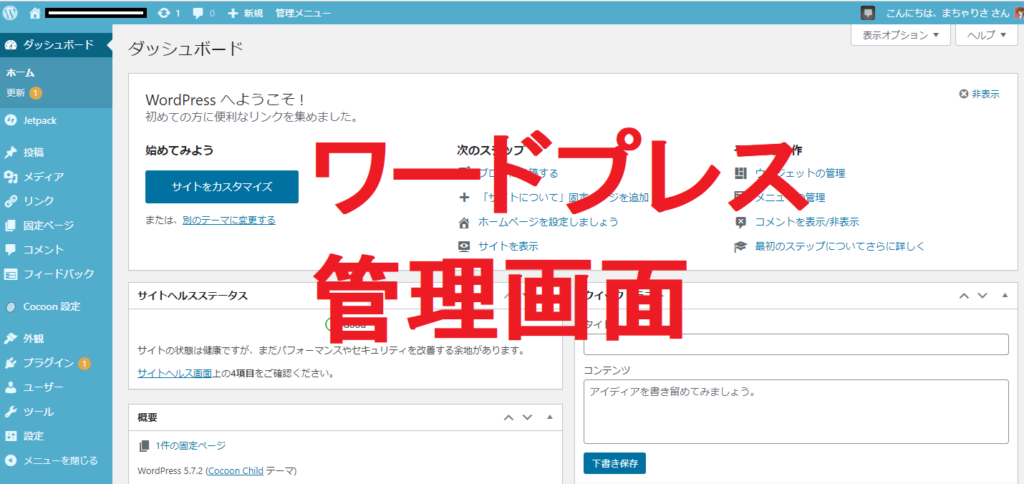The image size is (1024, 484).
Task: Click the コンテンツ text area
Action: [796, 411]
